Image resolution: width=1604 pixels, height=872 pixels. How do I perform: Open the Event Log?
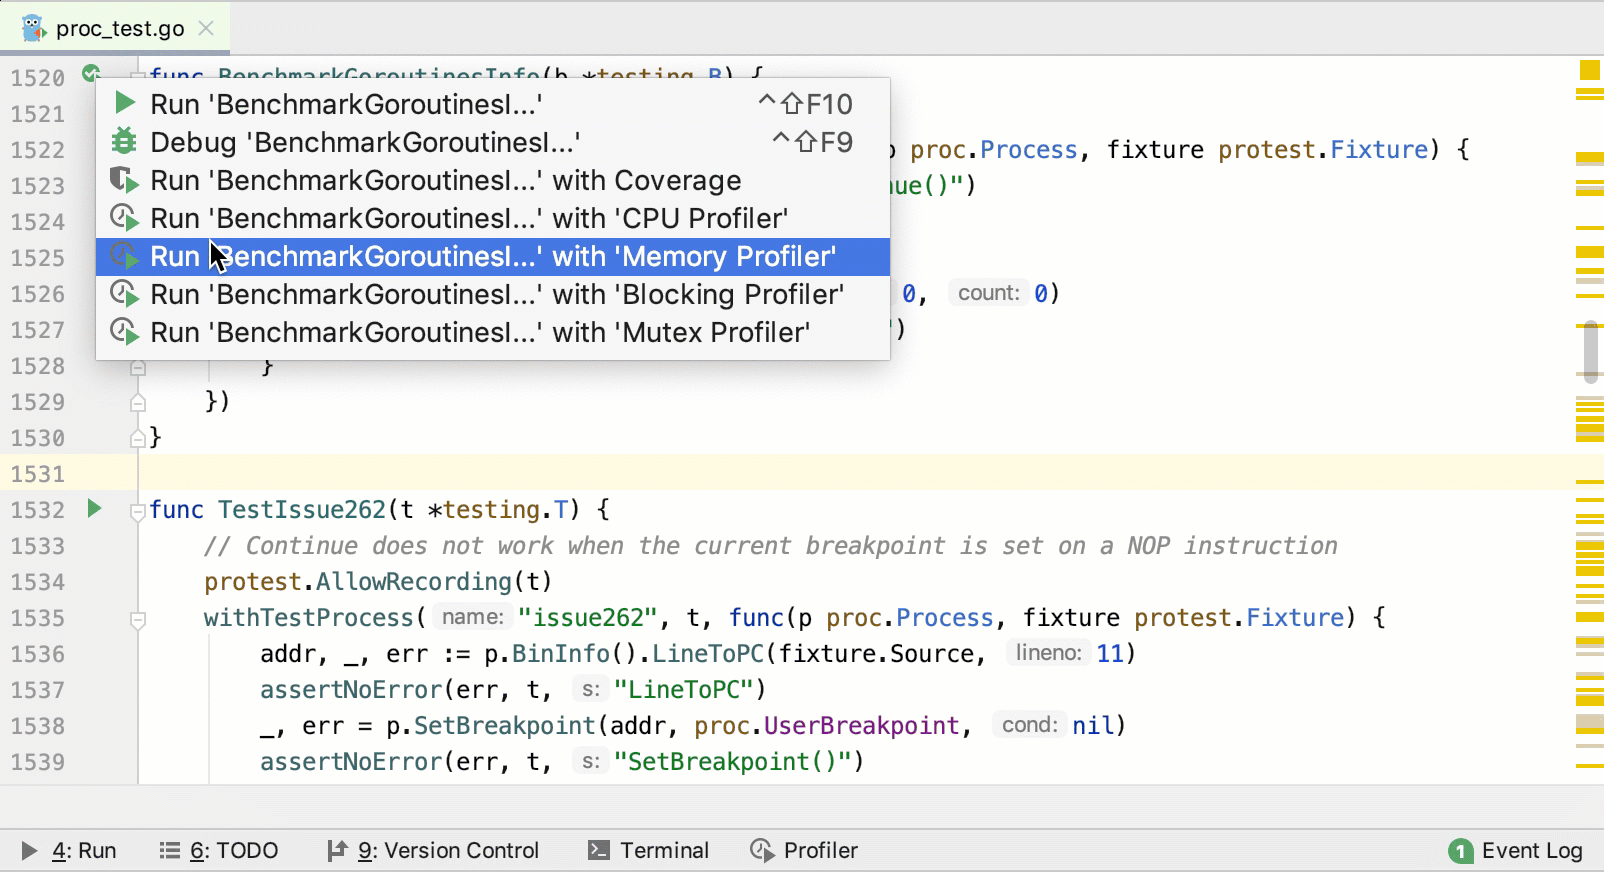[1516, 850]
